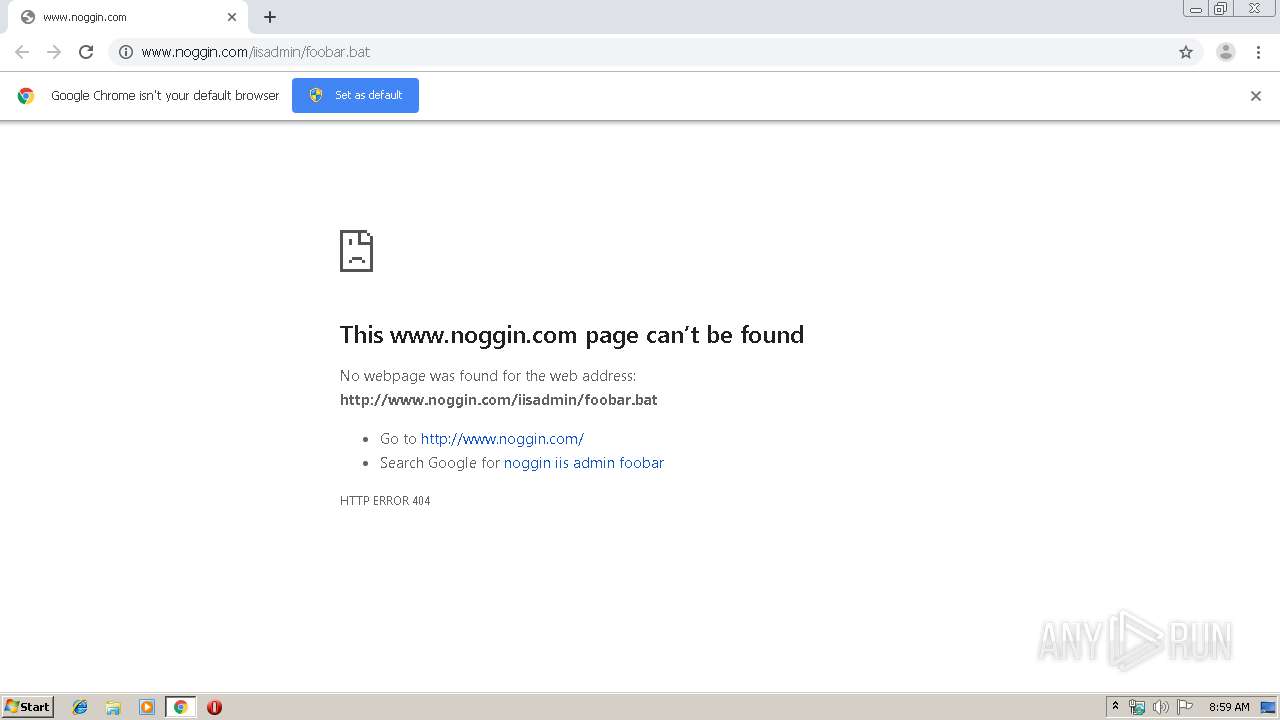The width and height of the screenshot is (1280, 720).
Task: Close the www.noggin.com tab
Action: (232, 17)
